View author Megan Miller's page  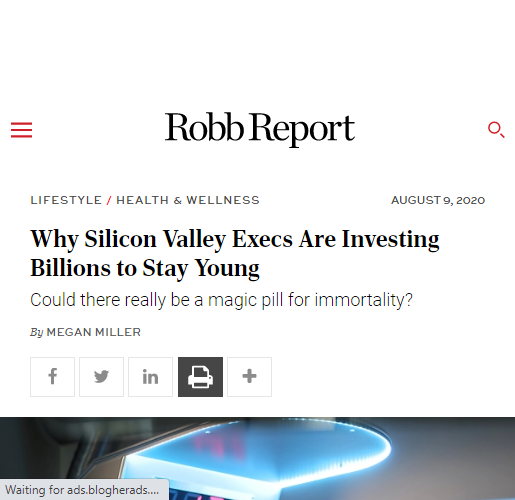[94, 332]
